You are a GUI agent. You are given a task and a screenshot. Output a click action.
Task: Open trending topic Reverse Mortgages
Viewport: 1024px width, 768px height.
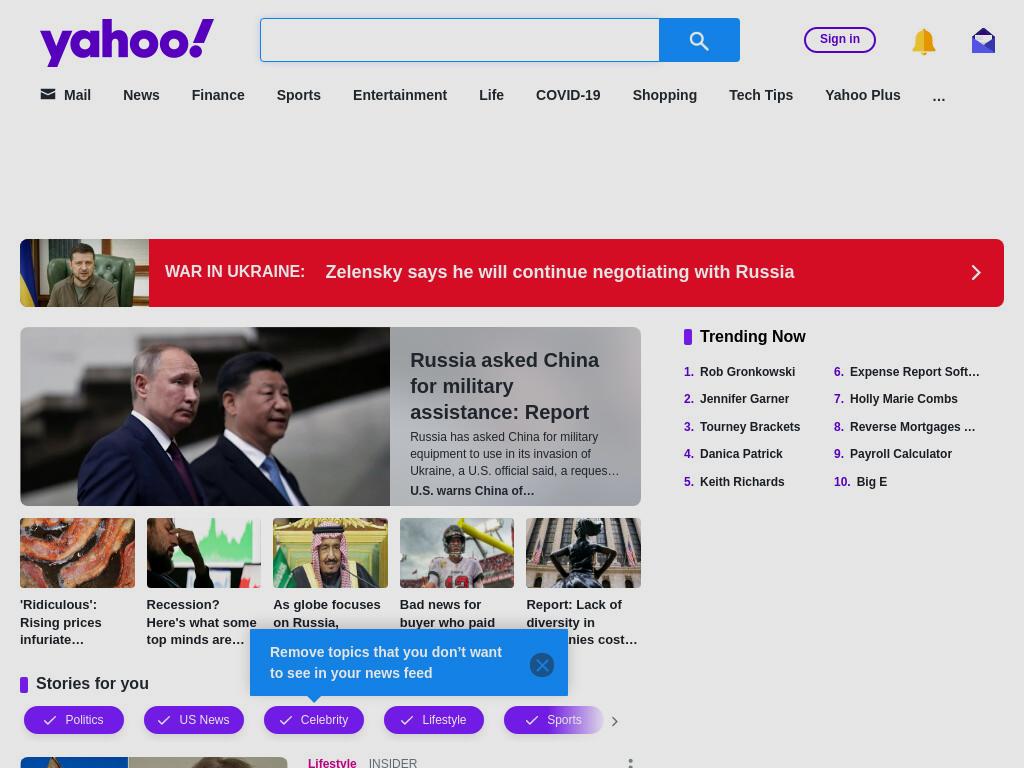point(912,426)
